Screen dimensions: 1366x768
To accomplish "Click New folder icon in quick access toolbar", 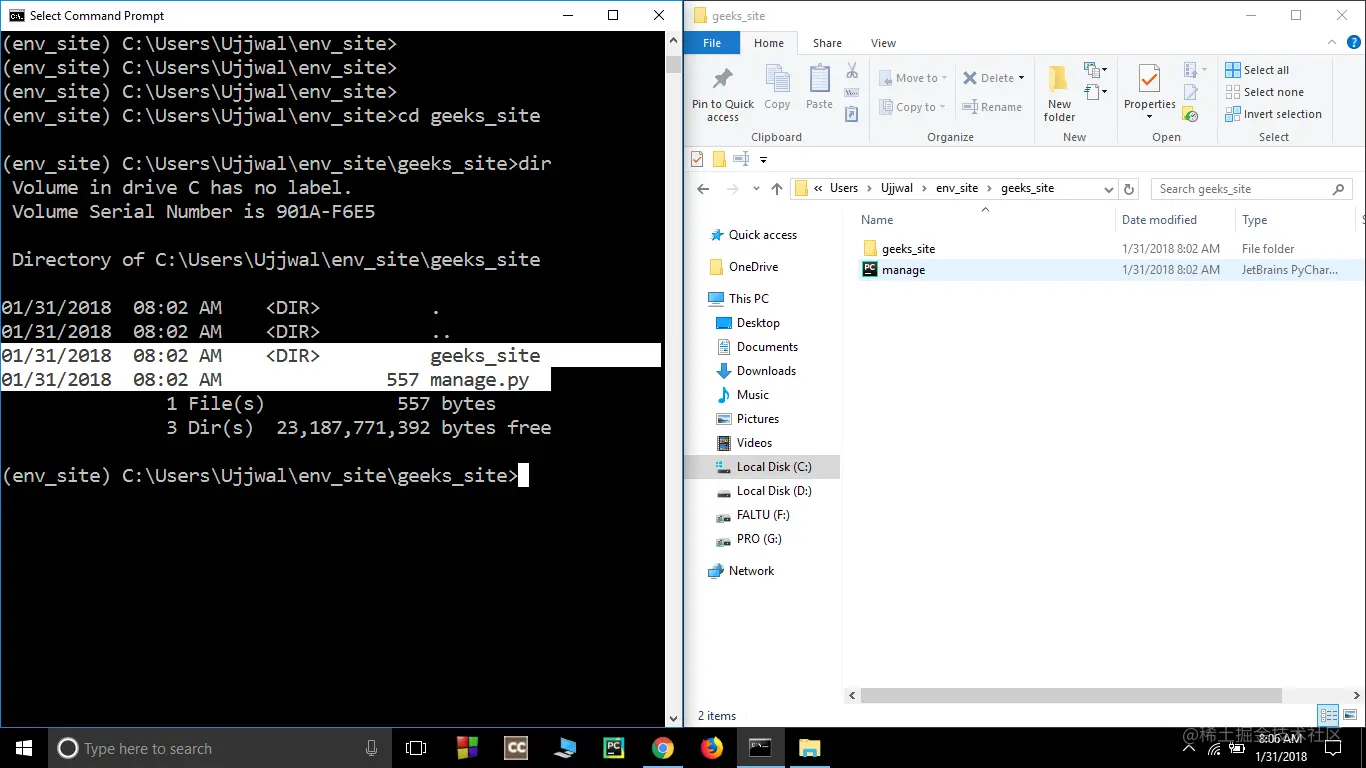I will coord(719,159).
